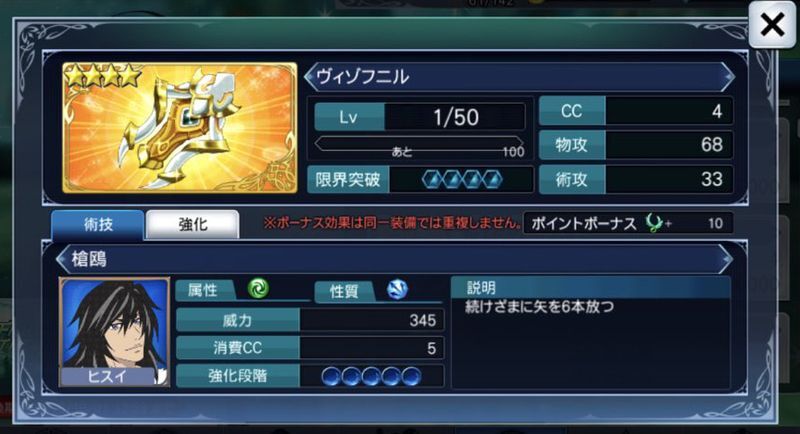Click the ヒスイ character portrait
This screenshot has width=800, height=434.
click(x=114, y=332)
